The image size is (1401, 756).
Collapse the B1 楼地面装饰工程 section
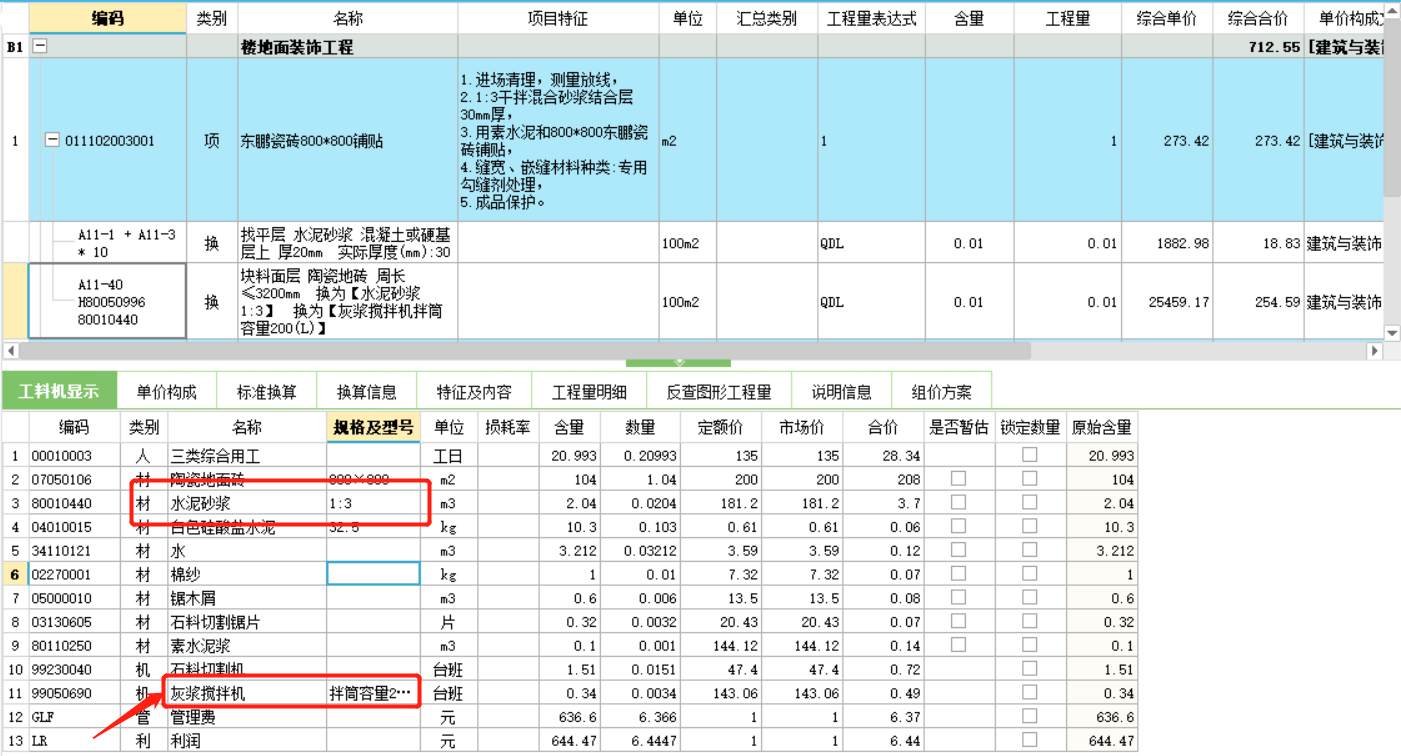pos(40,46)
